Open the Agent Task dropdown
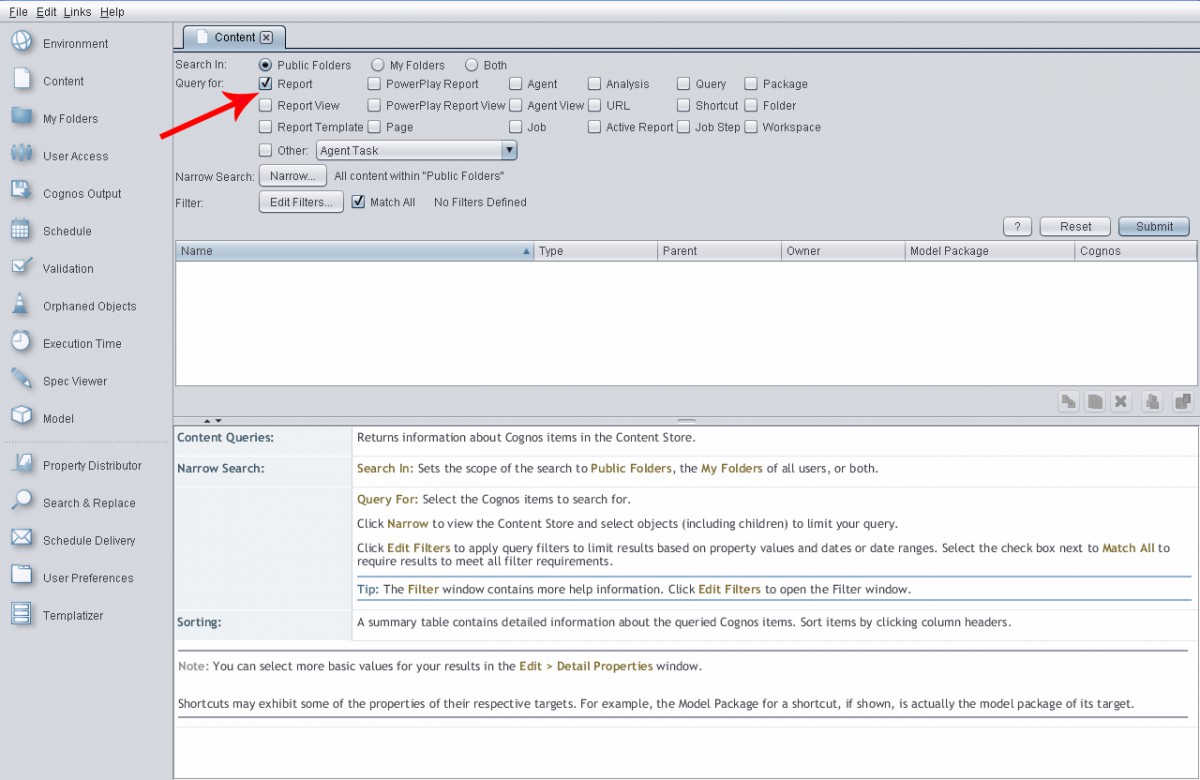Image resolution: width=1200 pixels, height=780 pixels. (x=416, y=150)
